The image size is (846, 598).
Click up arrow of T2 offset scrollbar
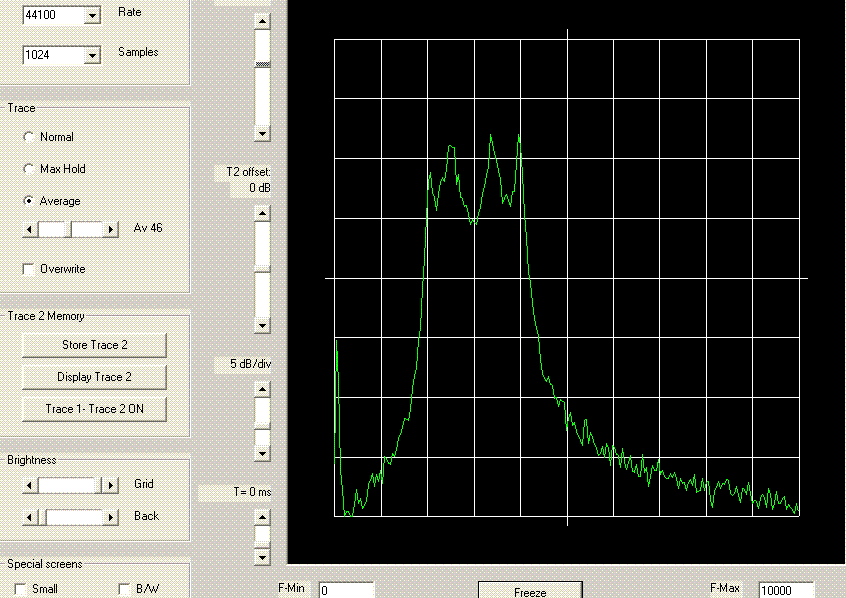tap(262, 213)
